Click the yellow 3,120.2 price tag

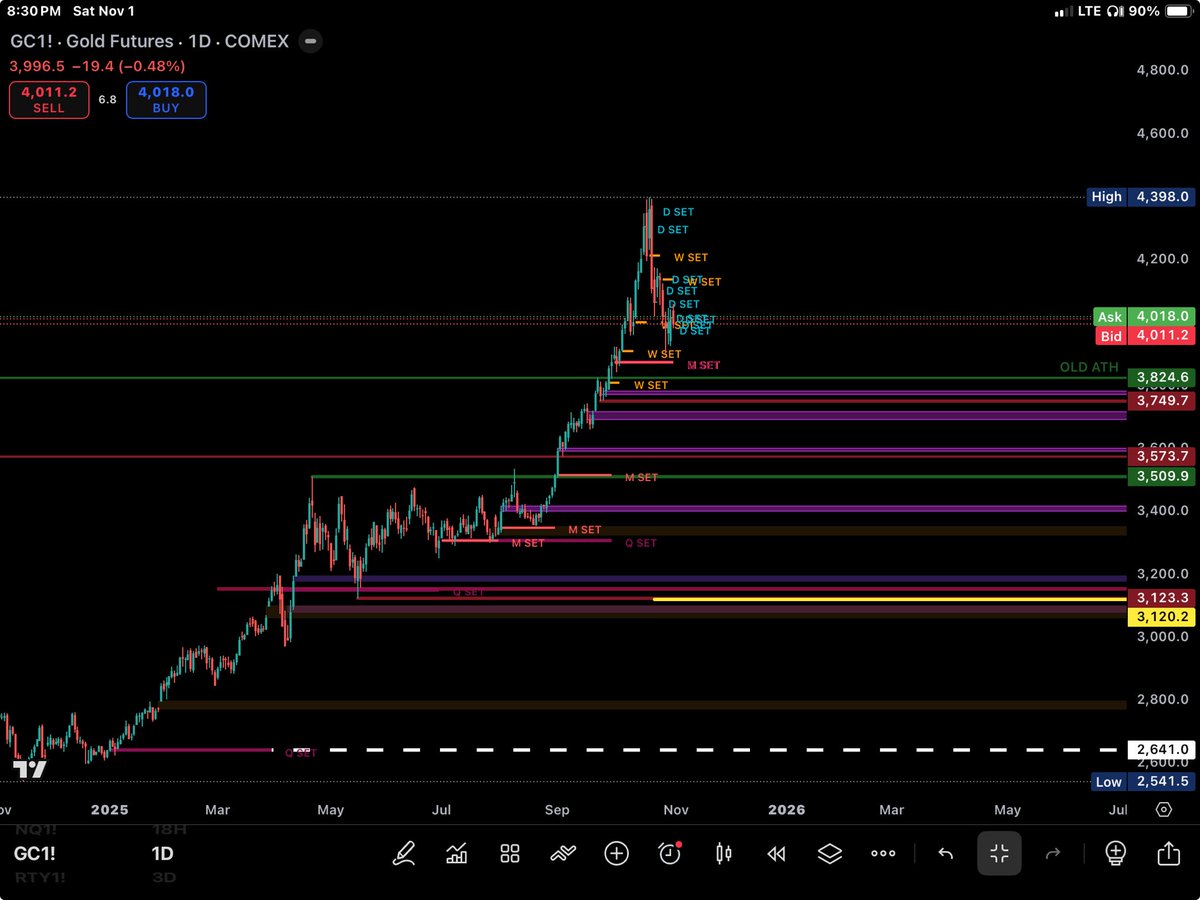[1161, 617]
